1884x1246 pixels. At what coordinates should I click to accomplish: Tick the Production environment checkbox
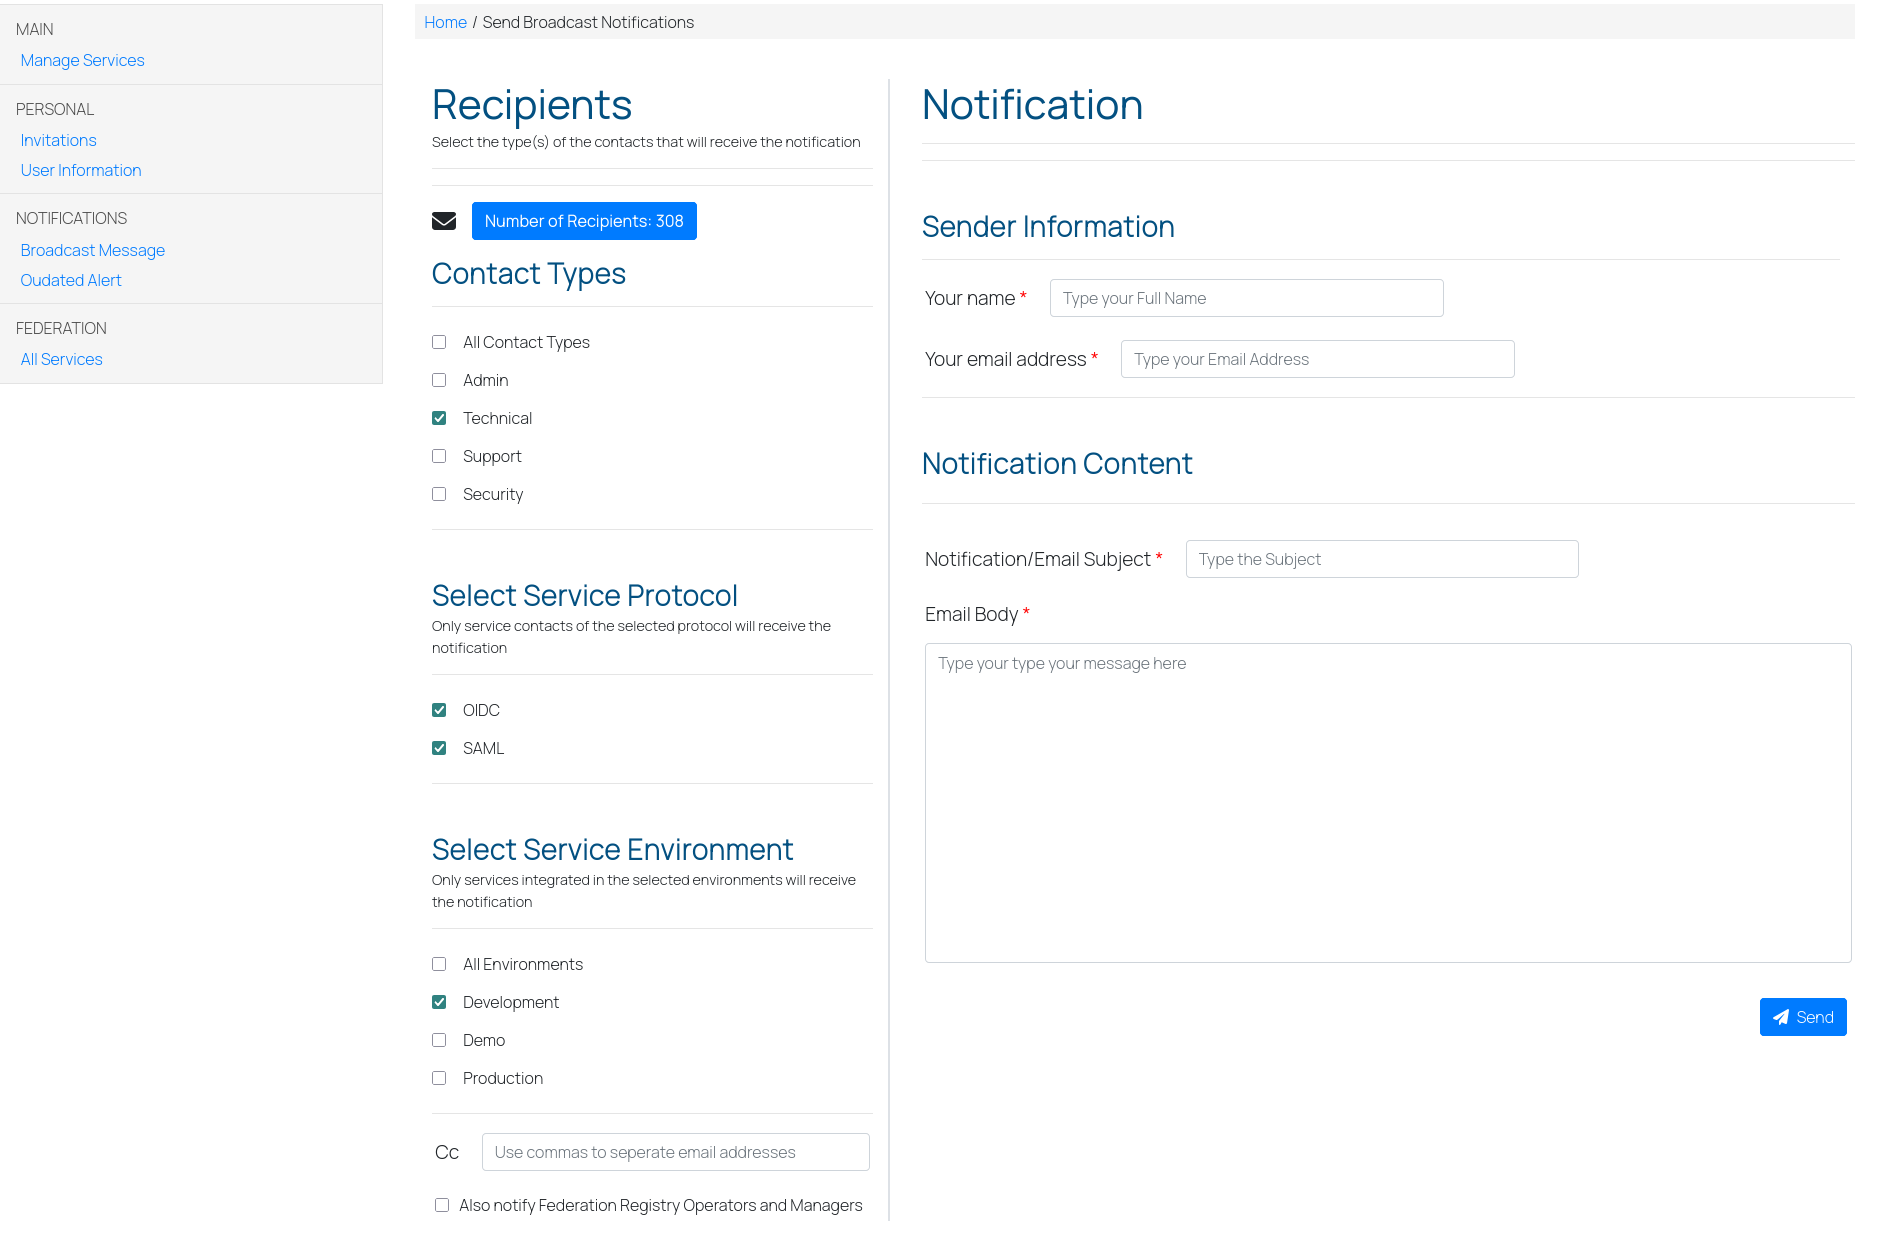439,1078
